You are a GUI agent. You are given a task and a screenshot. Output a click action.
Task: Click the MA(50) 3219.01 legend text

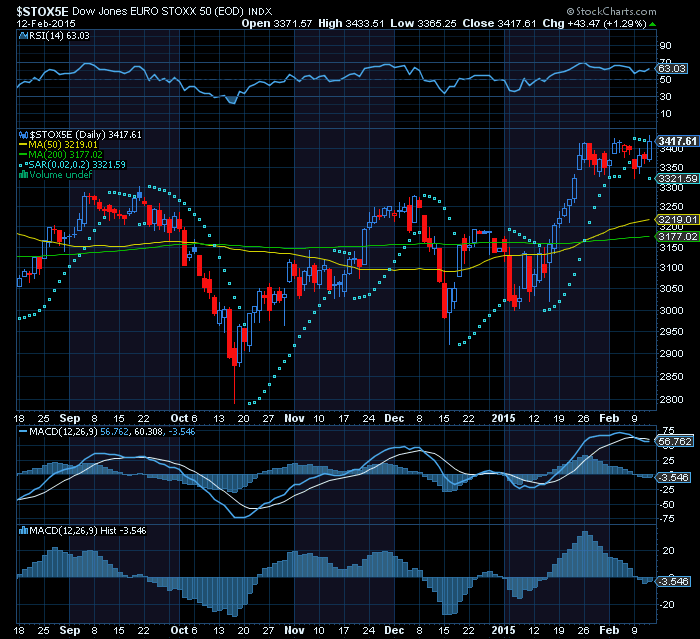63,145
